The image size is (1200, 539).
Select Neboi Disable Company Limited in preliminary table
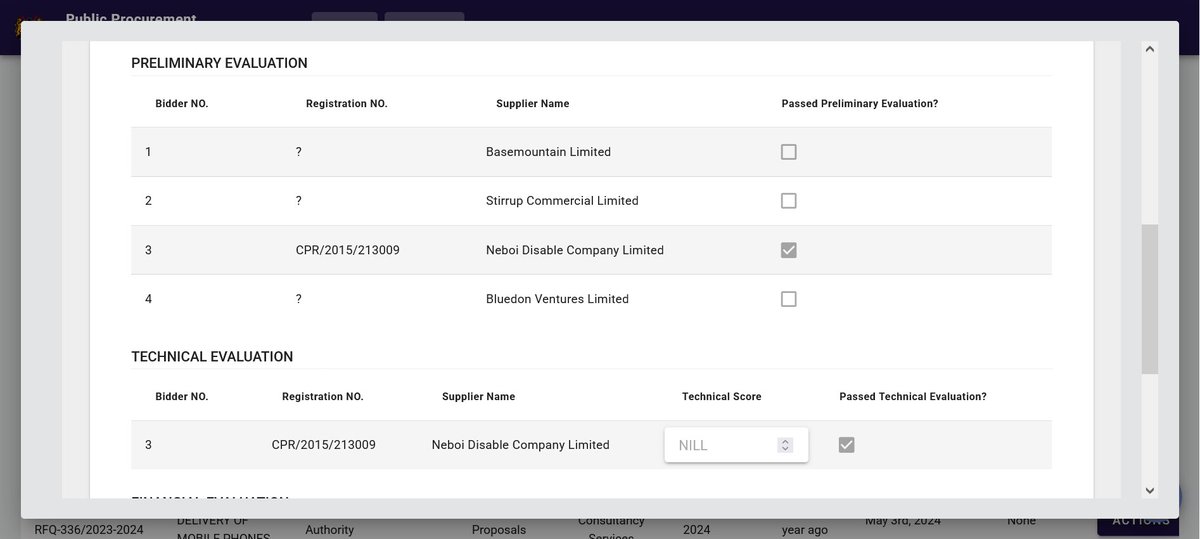click(575, 250)
